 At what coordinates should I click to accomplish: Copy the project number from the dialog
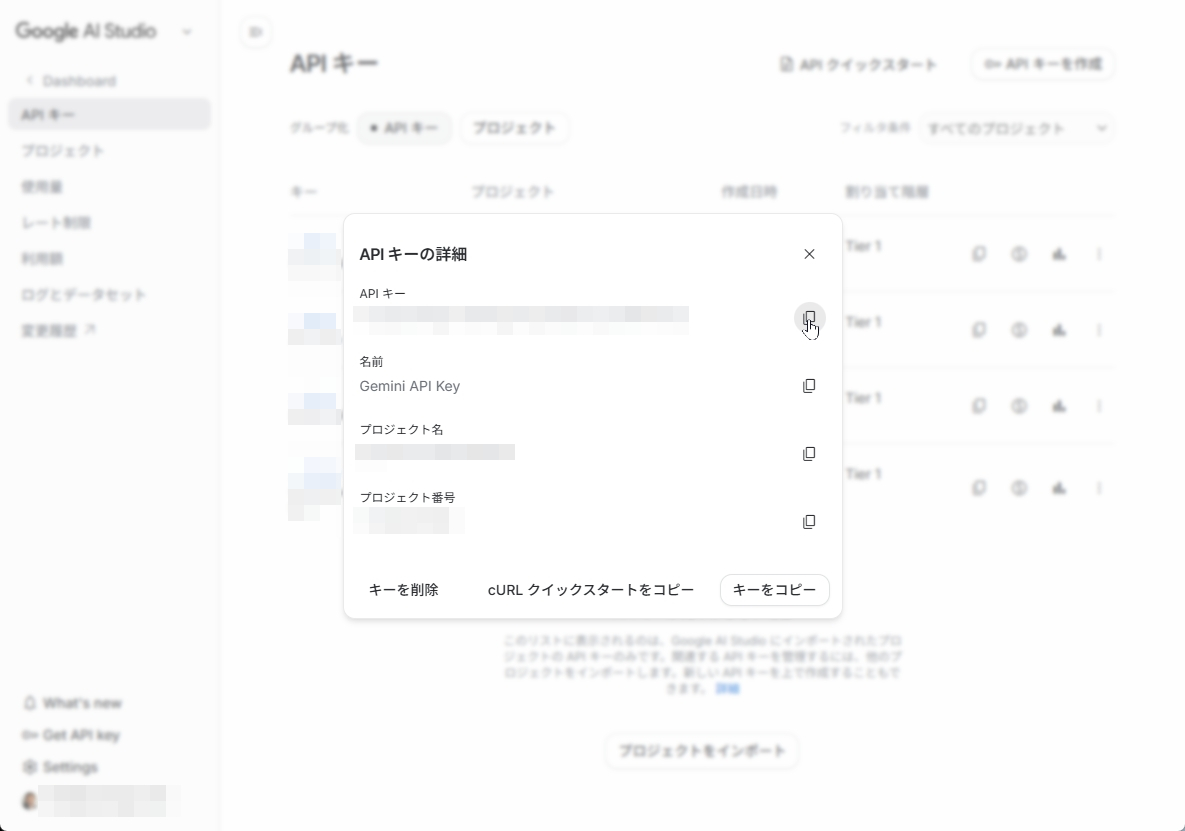809,521
